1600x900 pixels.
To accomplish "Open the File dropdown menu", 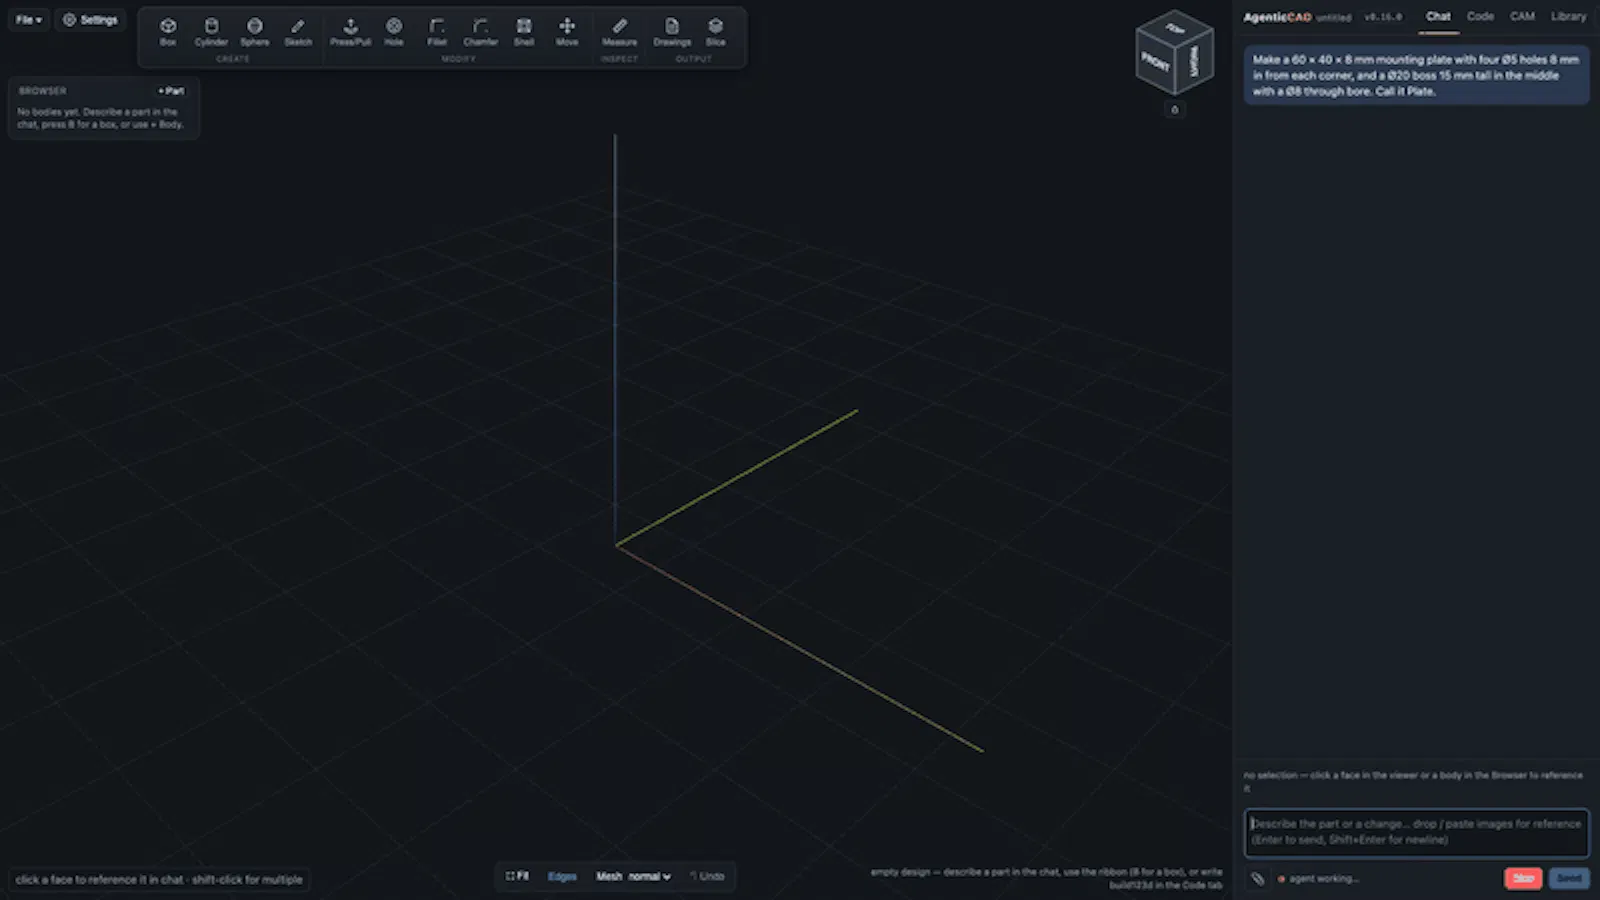I will (x=29, y=20).
